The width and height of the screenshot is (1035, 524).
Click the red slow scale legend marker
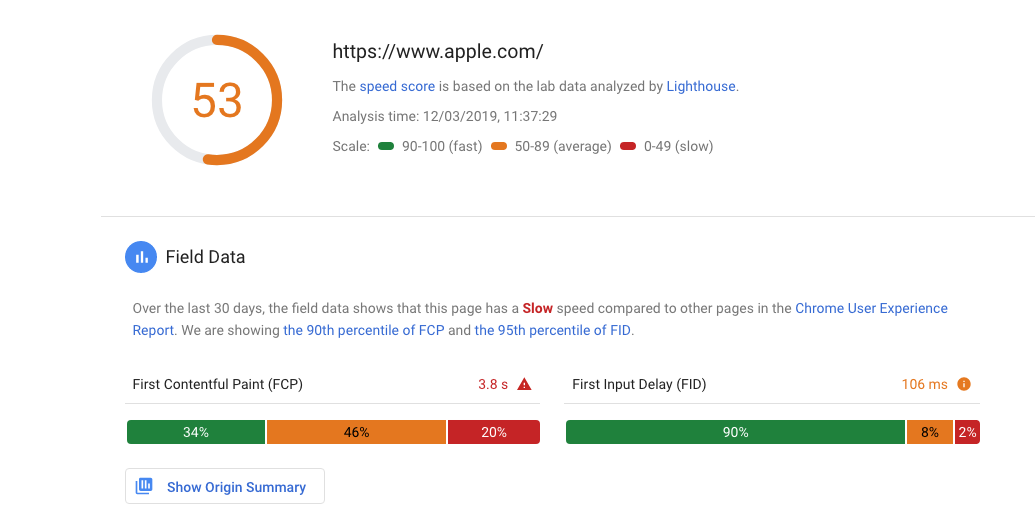(628, 146)
